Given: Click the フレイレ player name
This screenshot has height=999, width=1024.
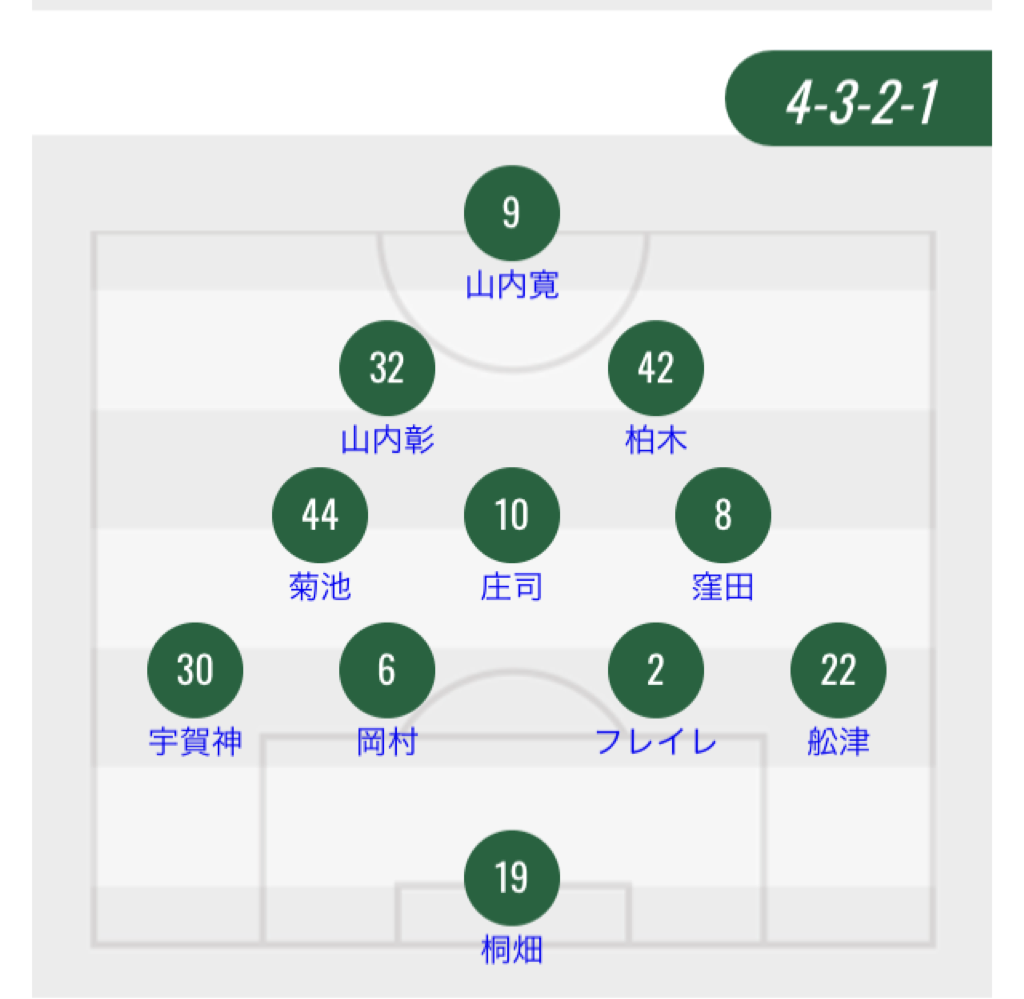Looking at the screenshot, I should [656, 743].
